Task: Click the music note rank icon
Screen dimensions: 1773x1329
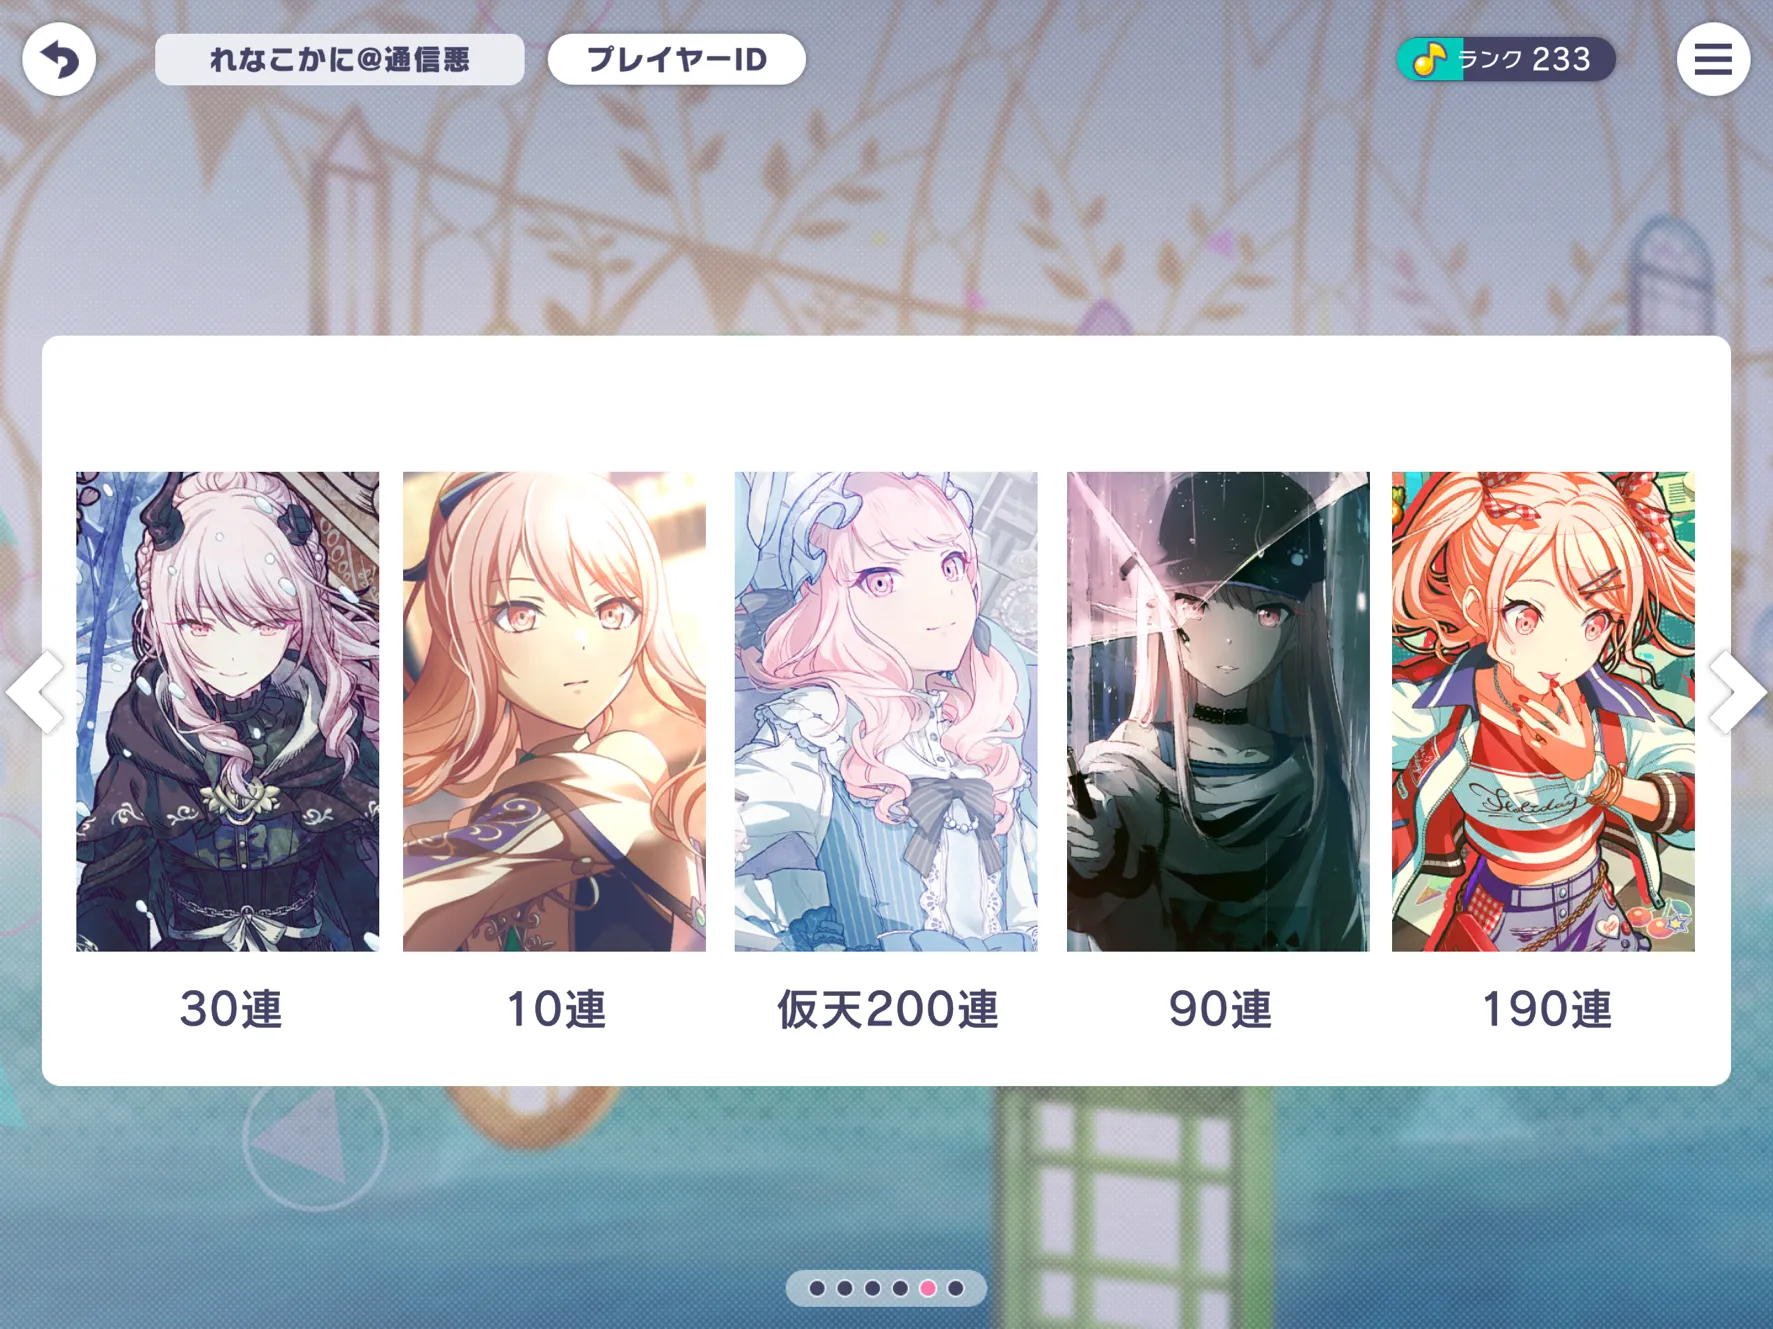Action: point(1429,60)
